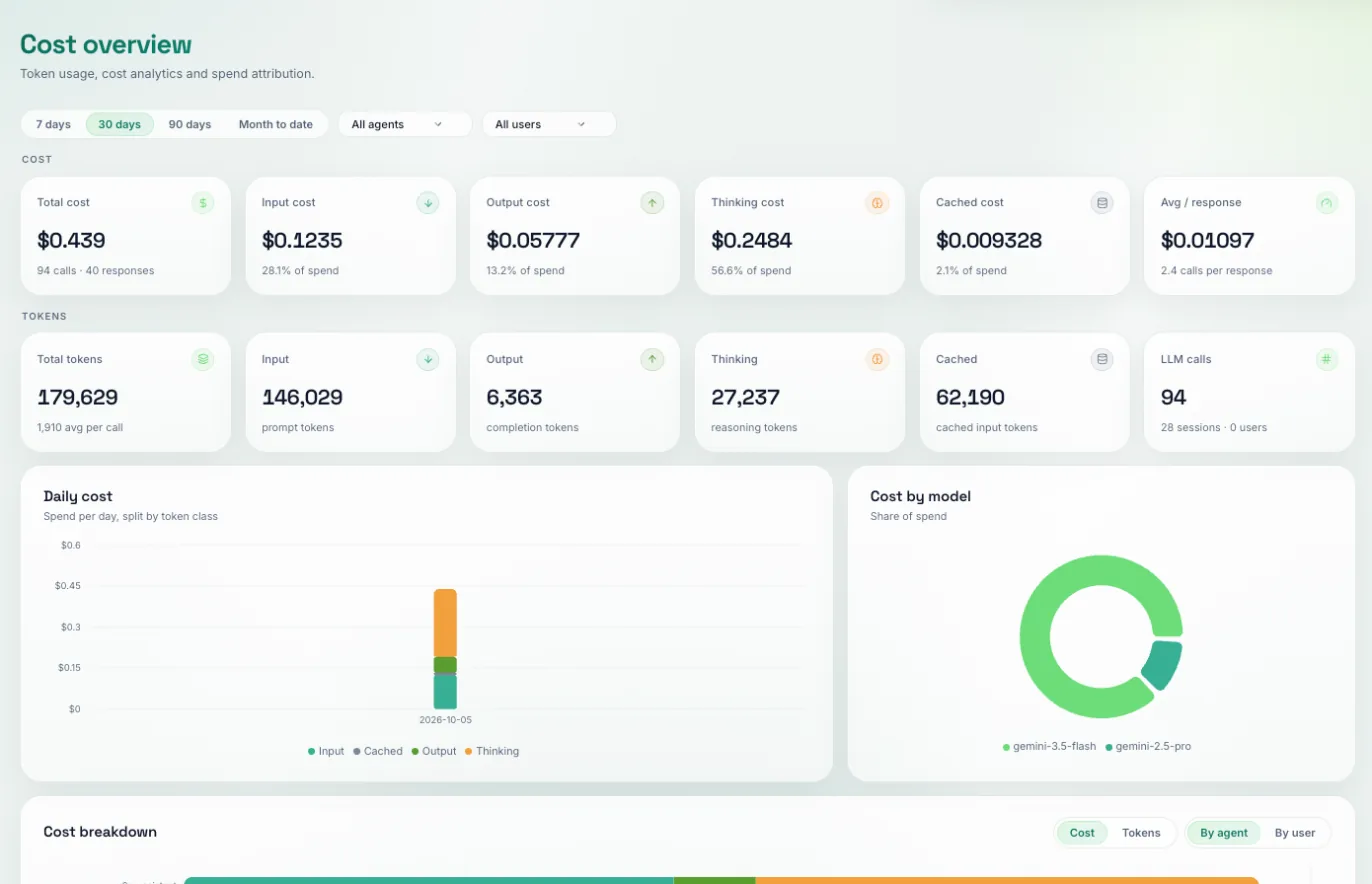
Task: Toggle gemini-2.5-pro in model legend
Action: point(1148,746)
